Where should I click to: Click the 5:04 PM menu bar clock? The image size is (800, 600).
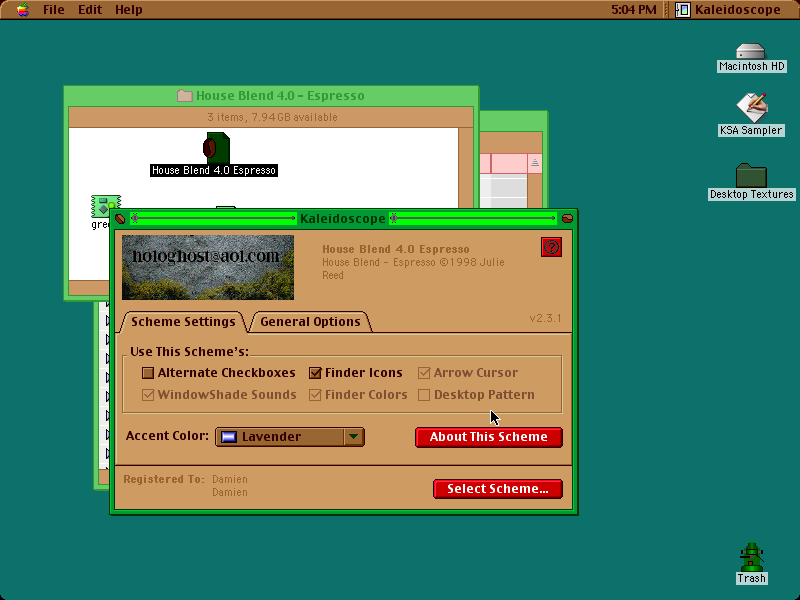[x=634, y=10]
